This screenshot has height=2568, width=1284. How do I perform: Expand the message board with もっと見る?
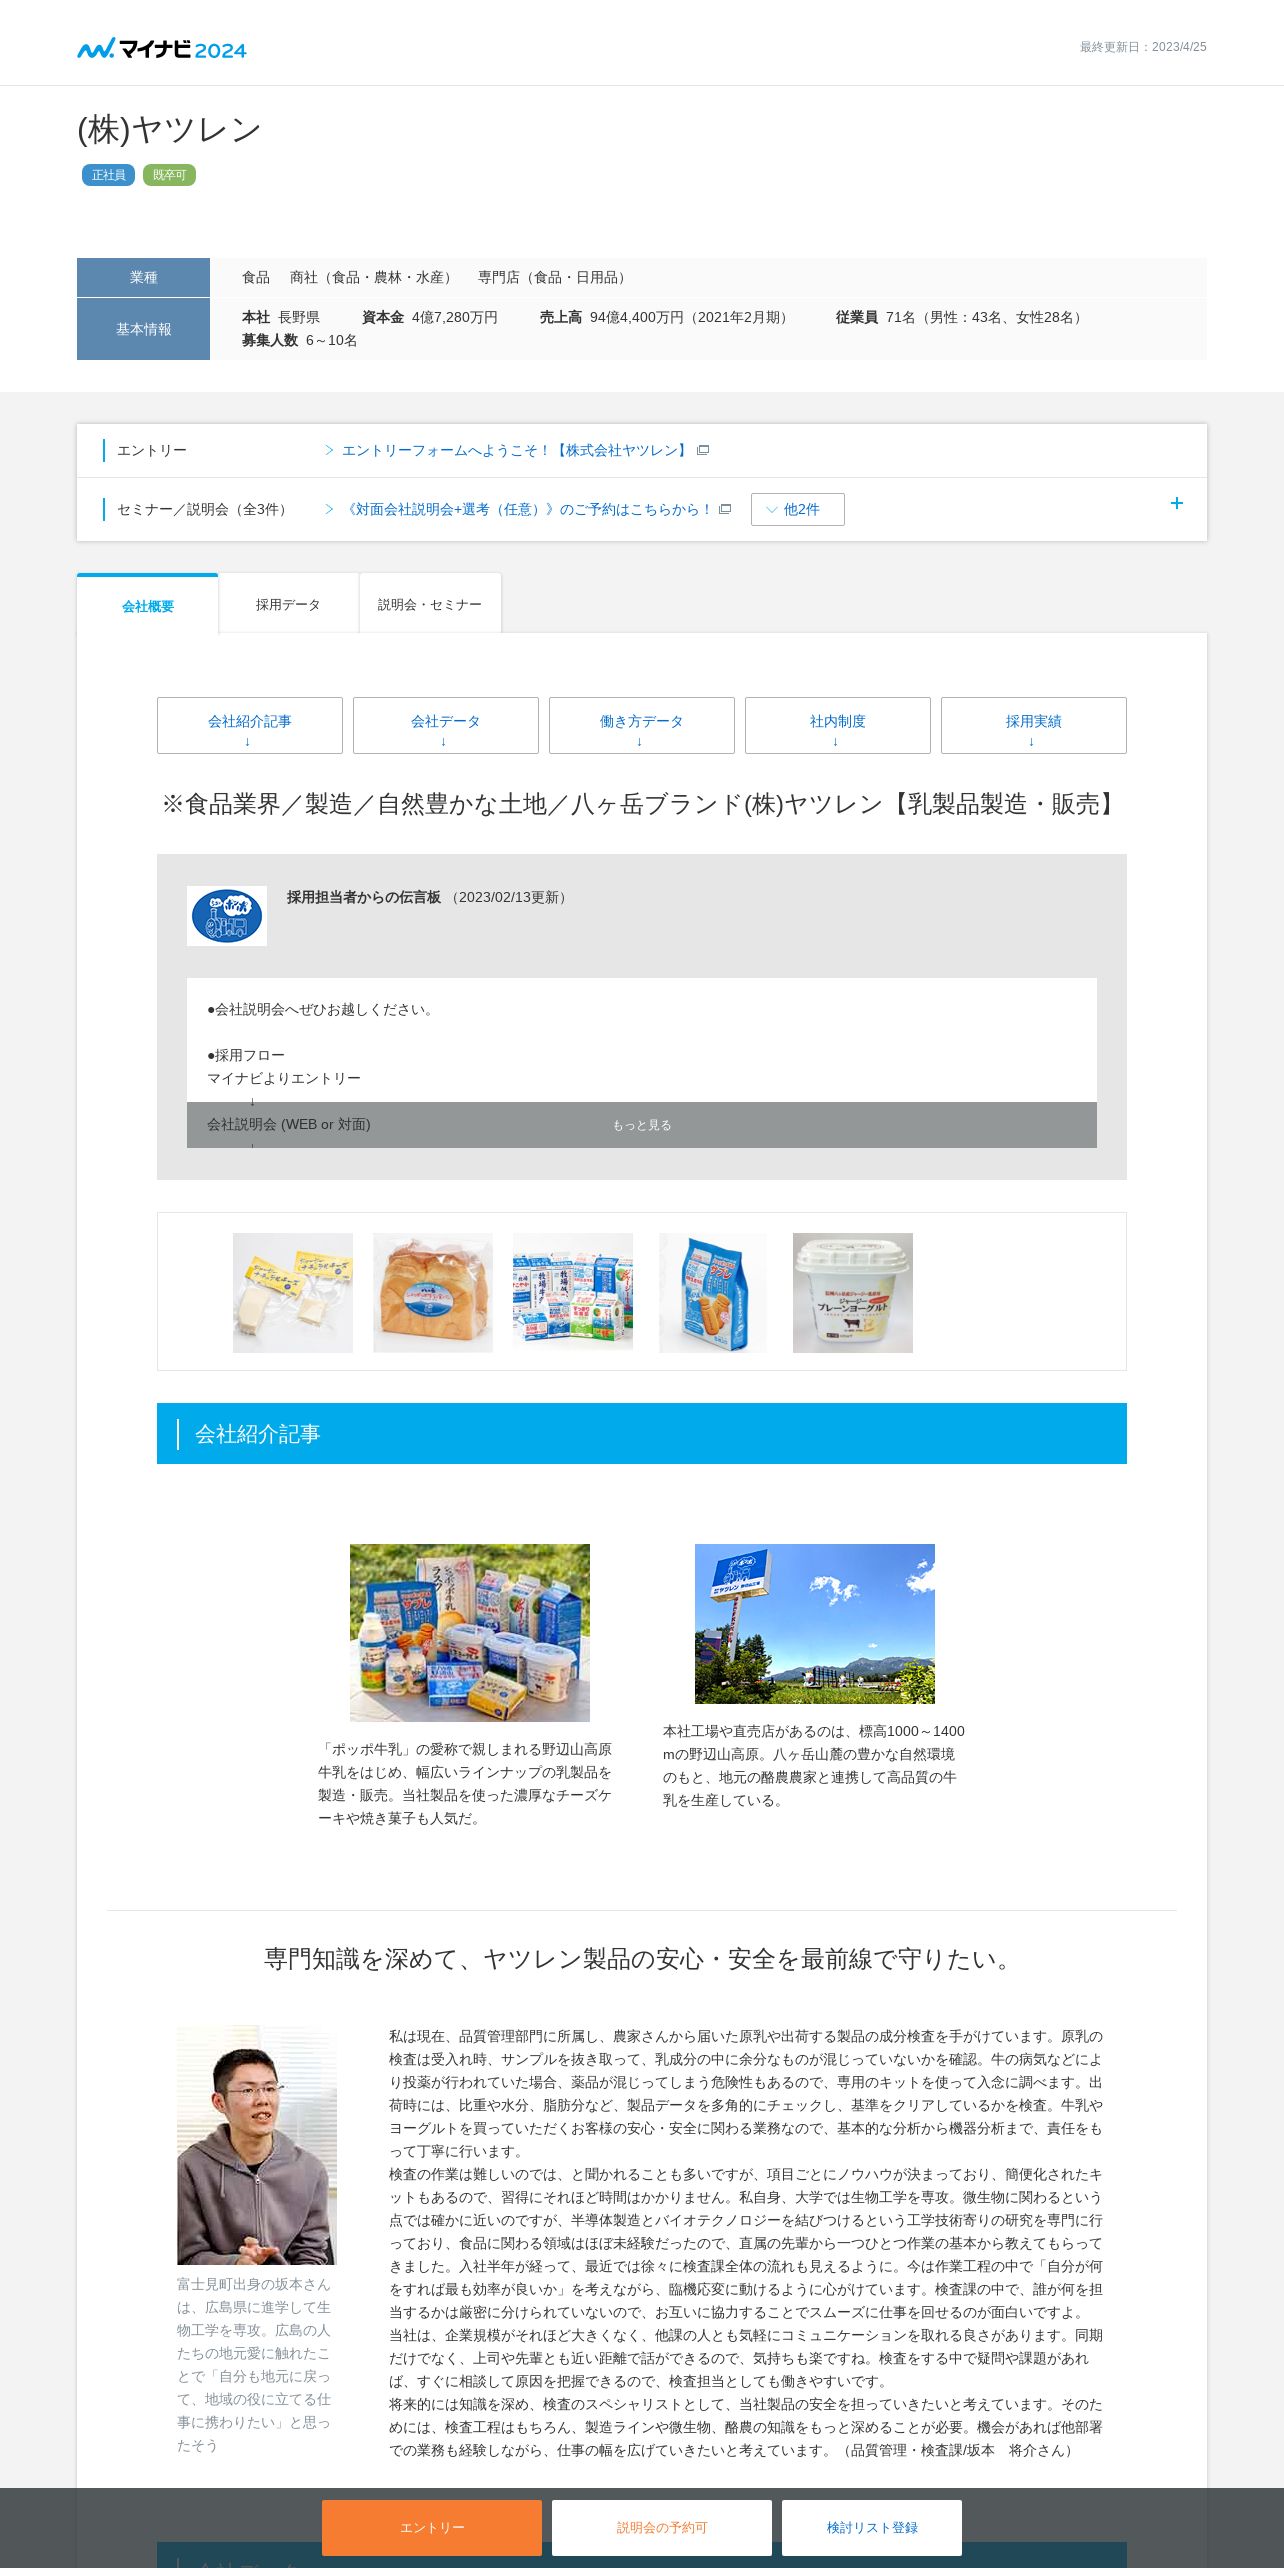[x=642, y=1125]
